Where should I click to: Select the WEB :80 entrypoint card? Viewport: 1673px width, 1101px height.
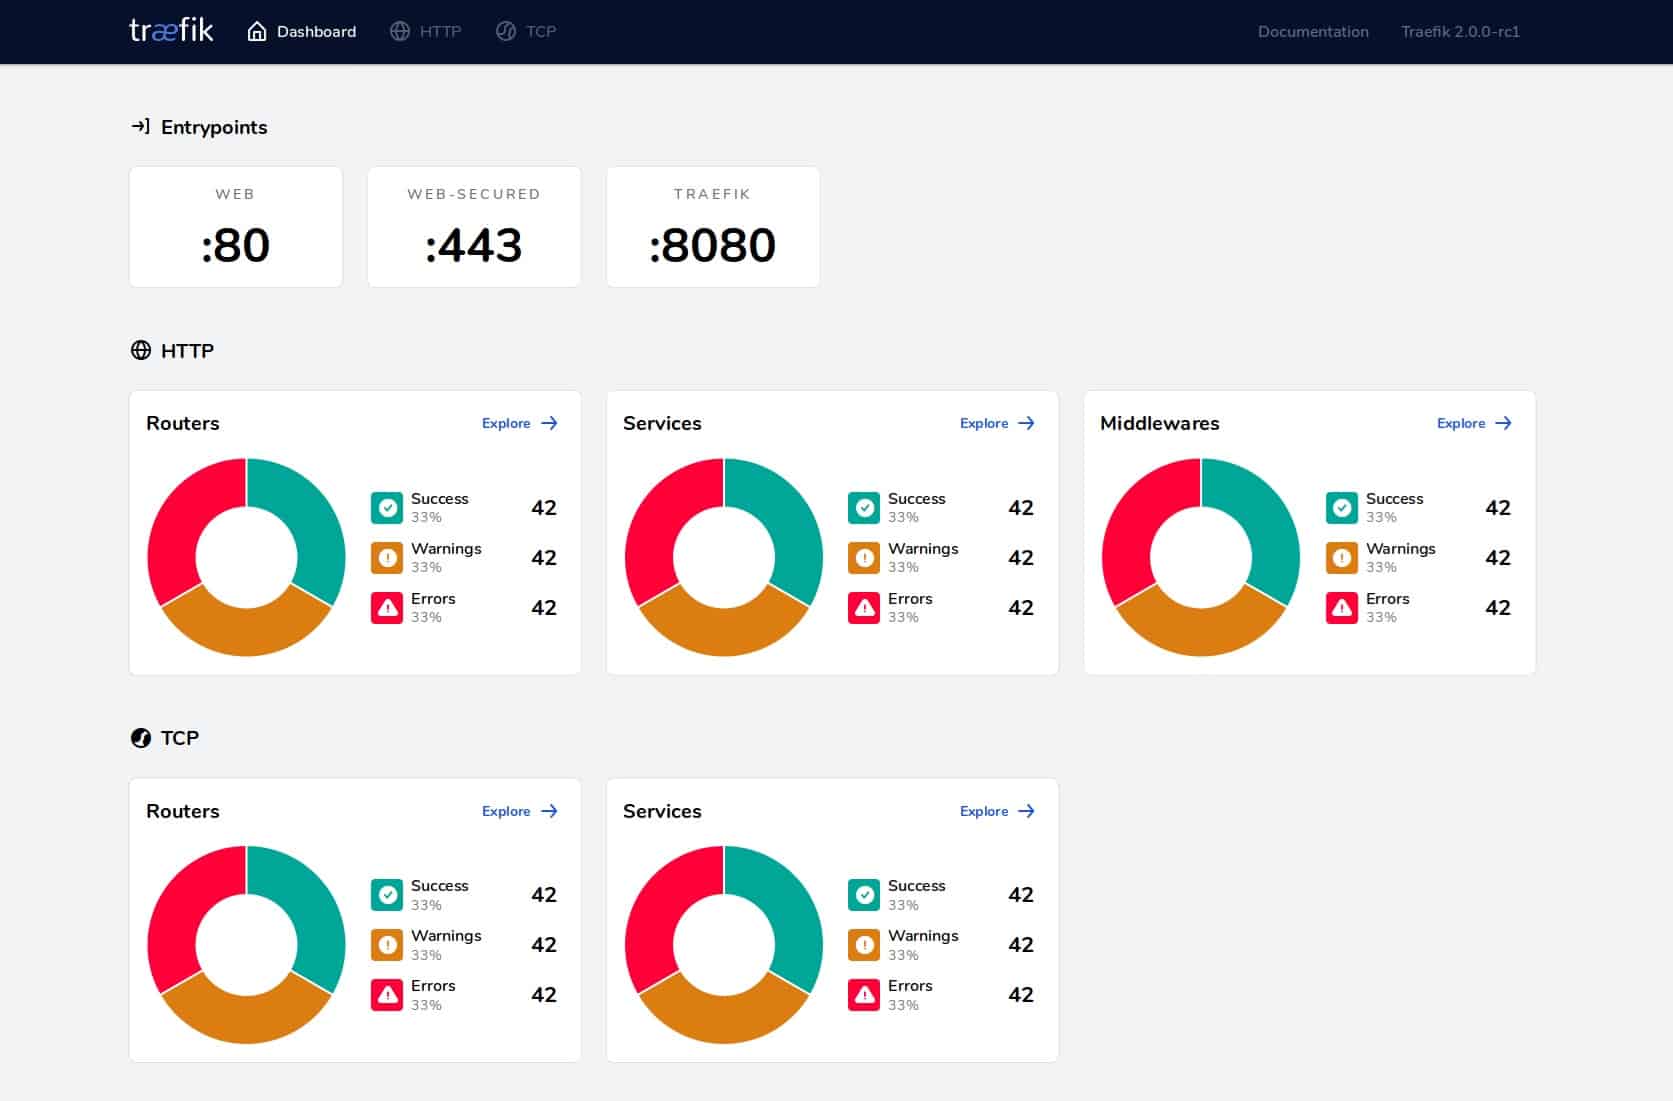(236, 227)
